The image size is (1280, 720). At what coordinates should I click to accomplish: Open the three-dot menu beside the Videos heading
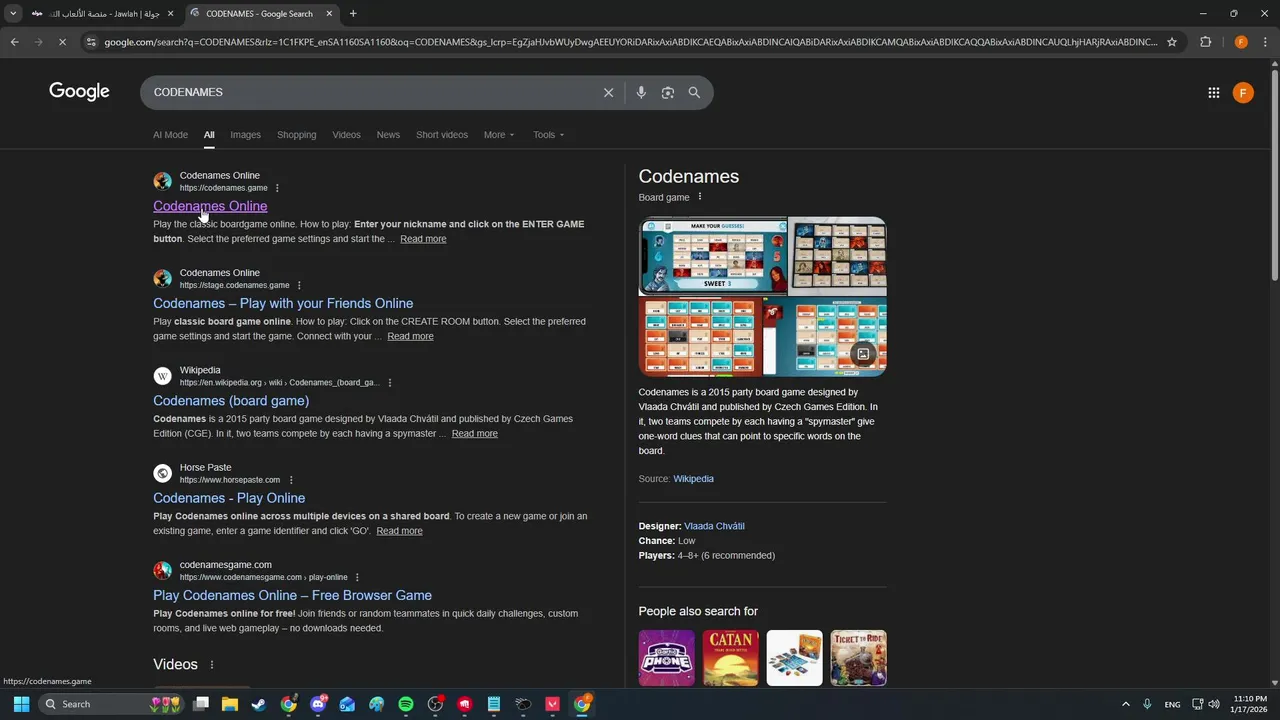tap(212, 665)
